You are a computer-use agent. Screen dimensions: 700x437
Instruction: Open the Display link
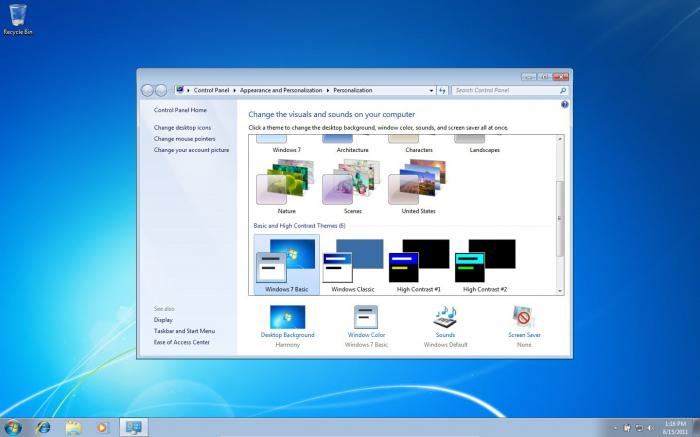(163, 320)
